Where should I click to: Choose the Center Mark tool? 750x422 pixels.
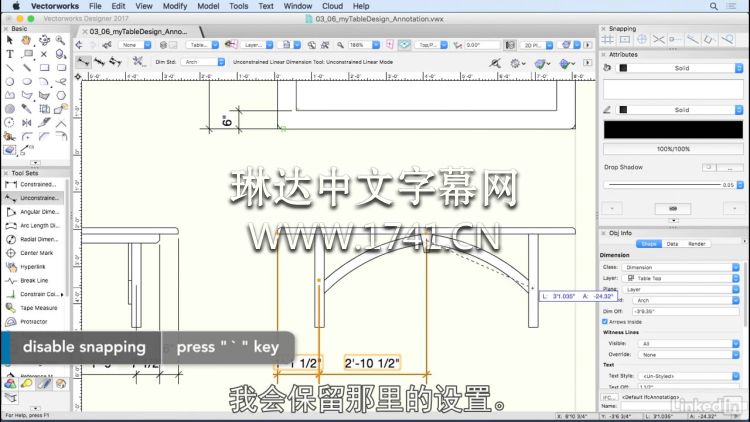(x=33, y=253)
